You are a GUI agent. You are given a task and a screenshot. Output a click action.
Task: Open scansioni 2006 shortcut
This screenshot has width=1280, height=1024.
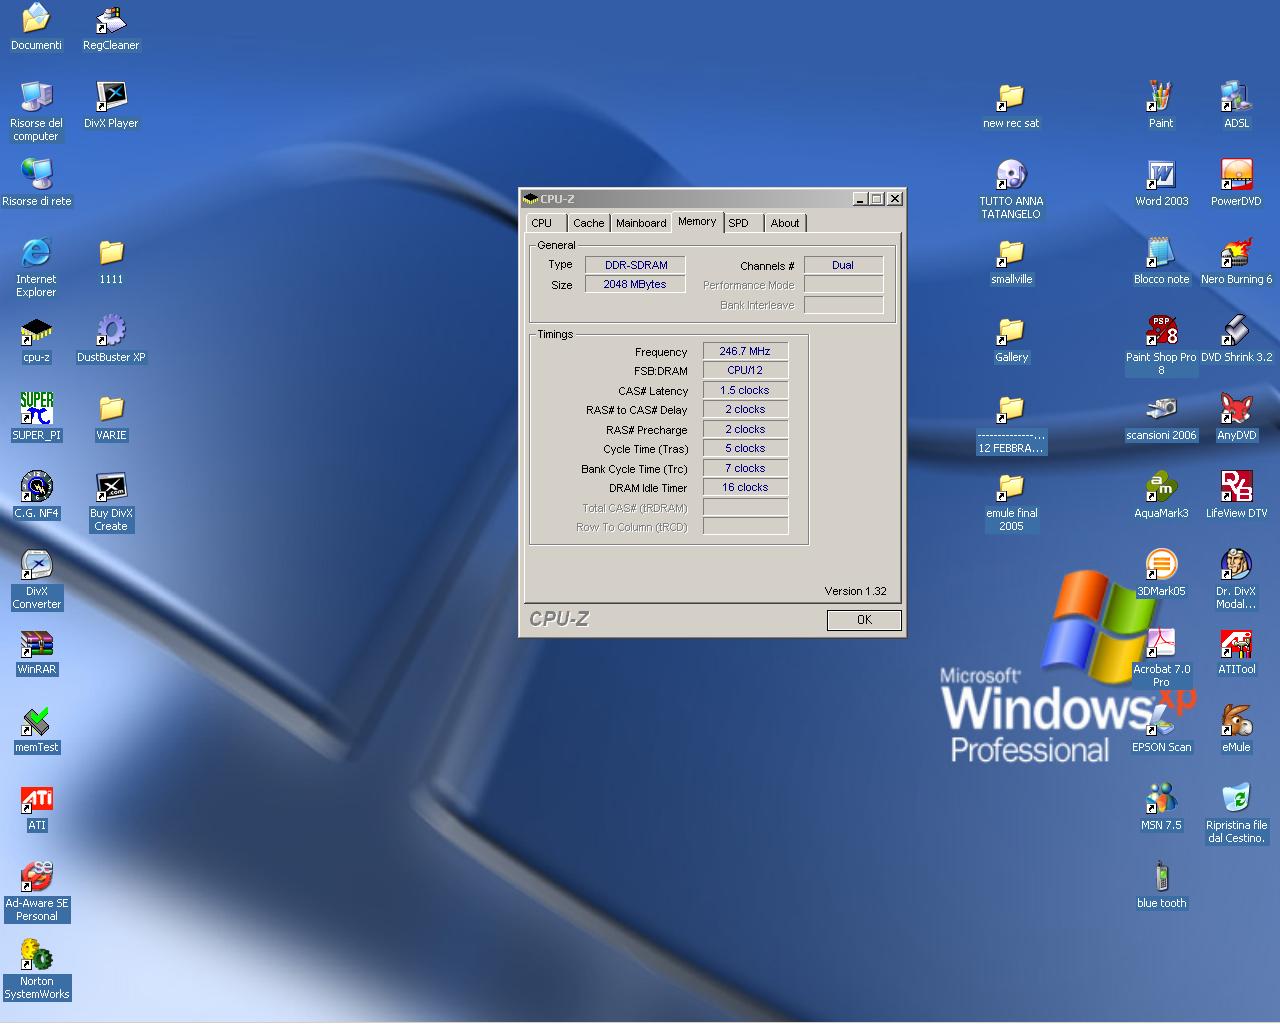point(1161,417)
